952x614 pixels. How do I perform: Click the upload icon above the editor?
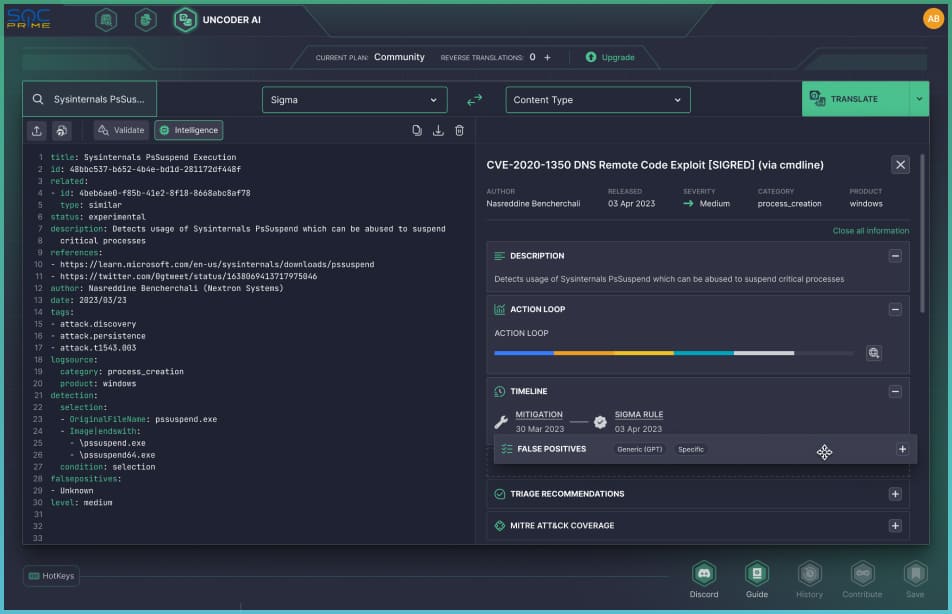click(x=37, y=130)
